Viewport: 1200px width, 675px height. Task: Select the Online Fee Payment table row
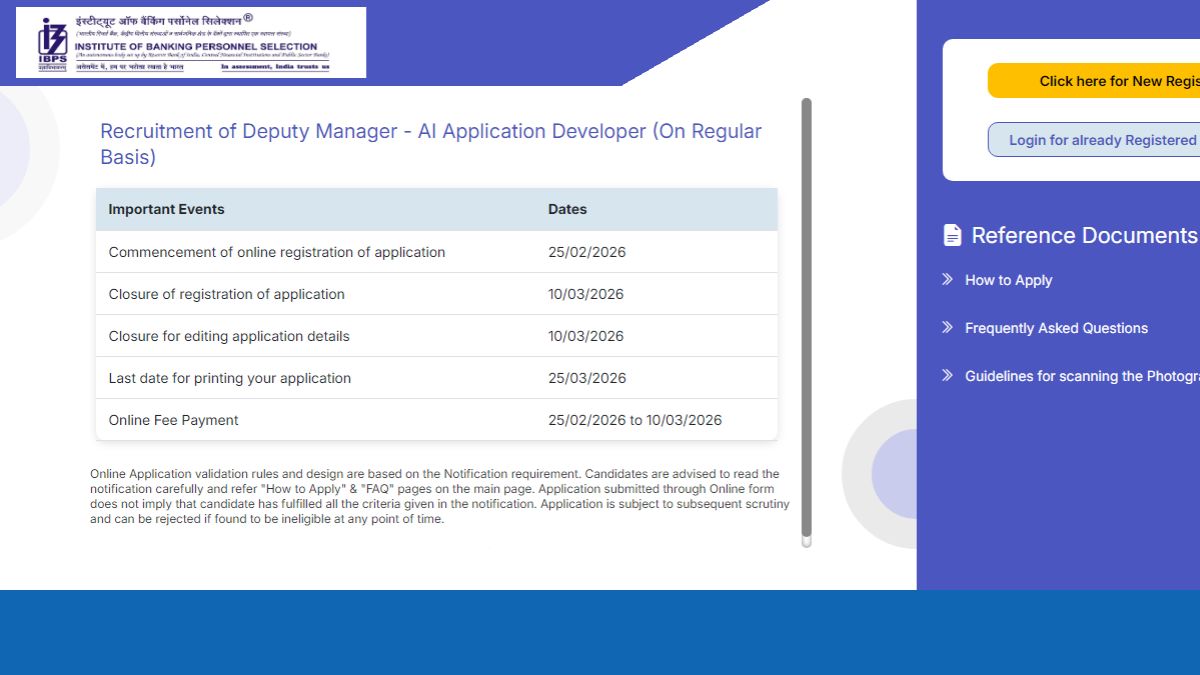437,419
